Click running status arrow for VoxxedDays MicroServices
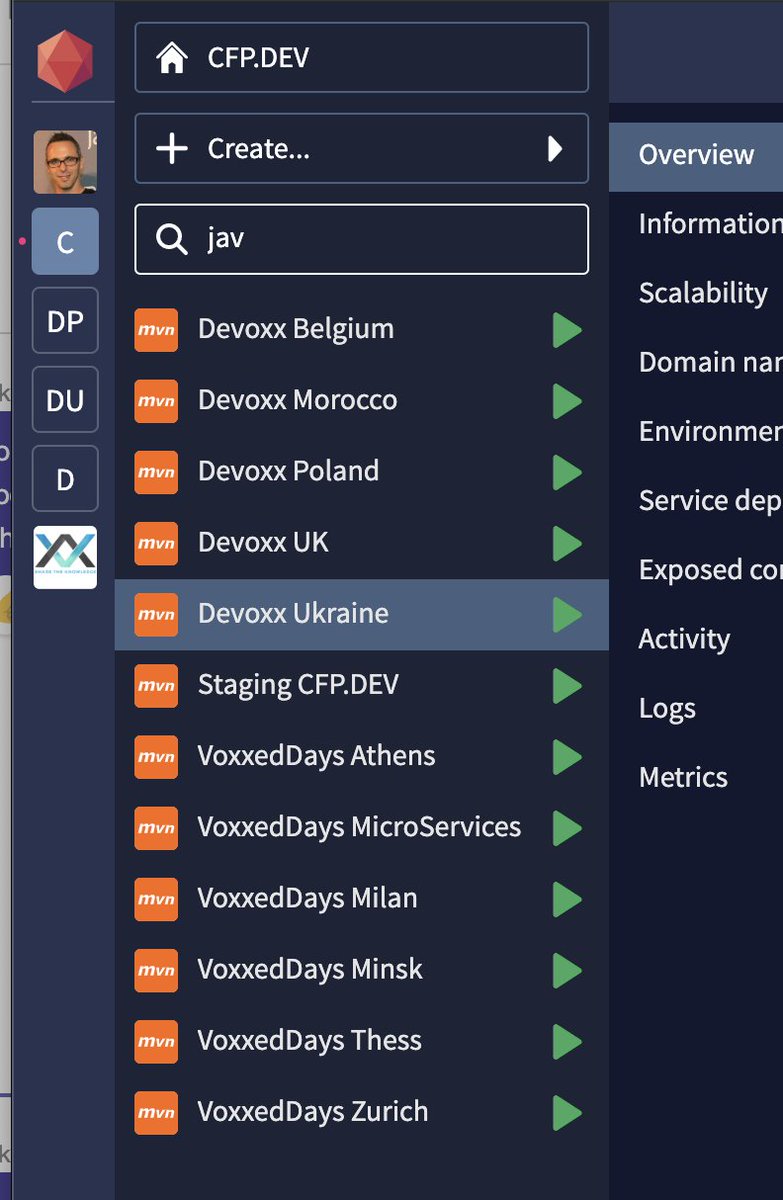783x1200 pixels. 567,827
